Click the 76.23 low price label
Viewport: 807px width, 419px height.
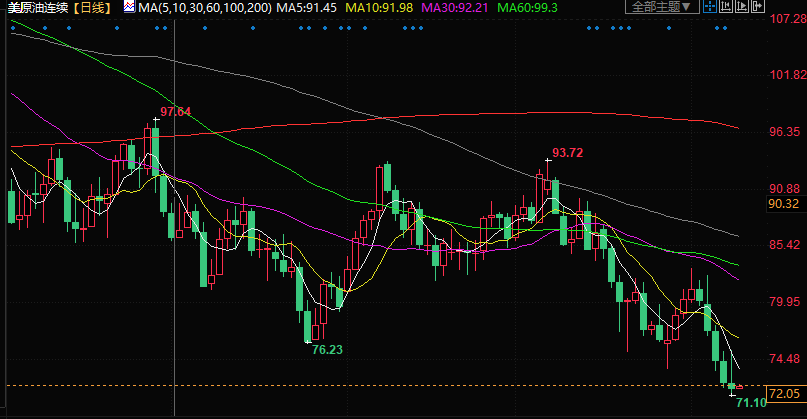327,349
